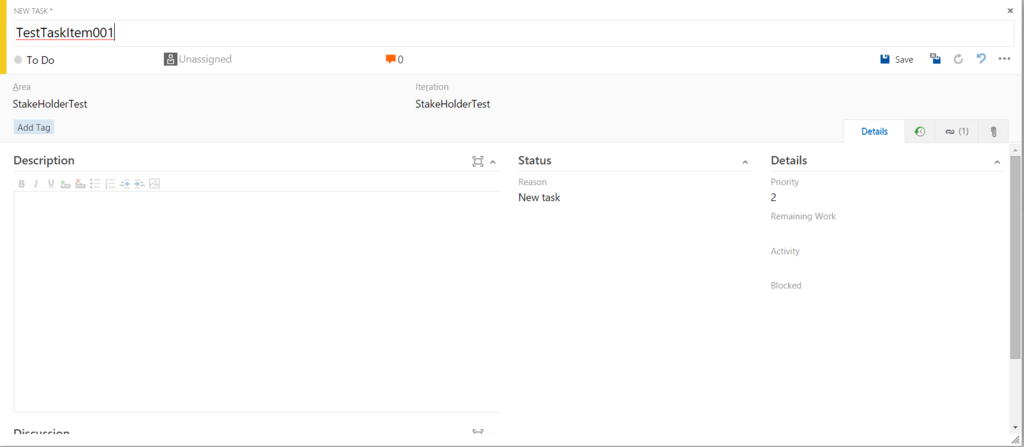This screenshot has width=1024, height=447.
Task: Maximize the Discussion section
Action: coord(477,432)
